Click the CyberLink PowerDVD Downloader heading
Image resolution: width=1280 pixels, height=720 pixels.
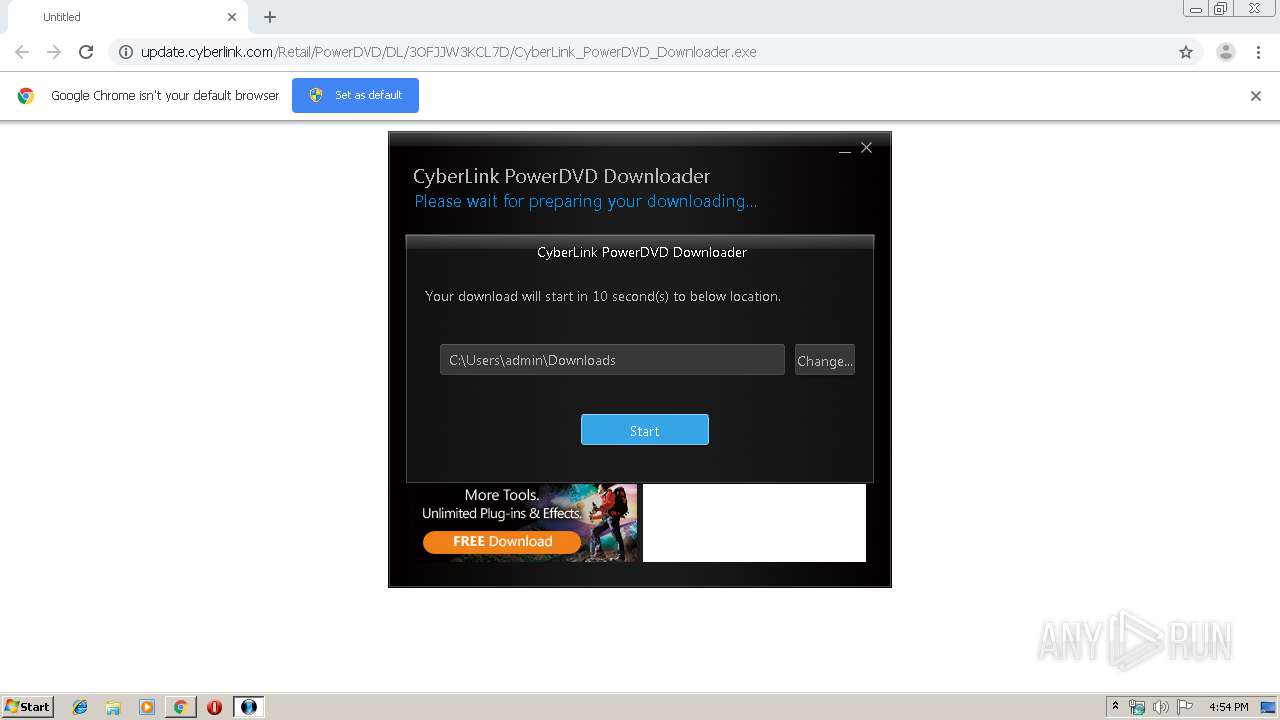click(561, 176)
